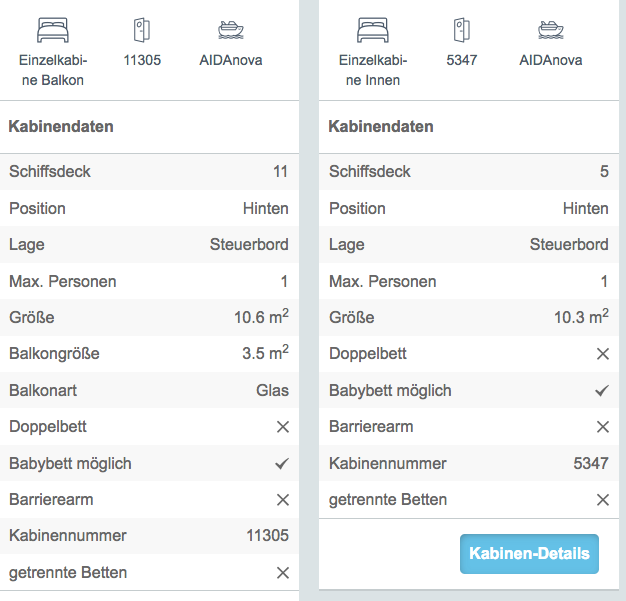Click the Babybett möglich checkmark in cabin 5347
Viewport: 626px width, 601px height.
click(x=602, y=391)
